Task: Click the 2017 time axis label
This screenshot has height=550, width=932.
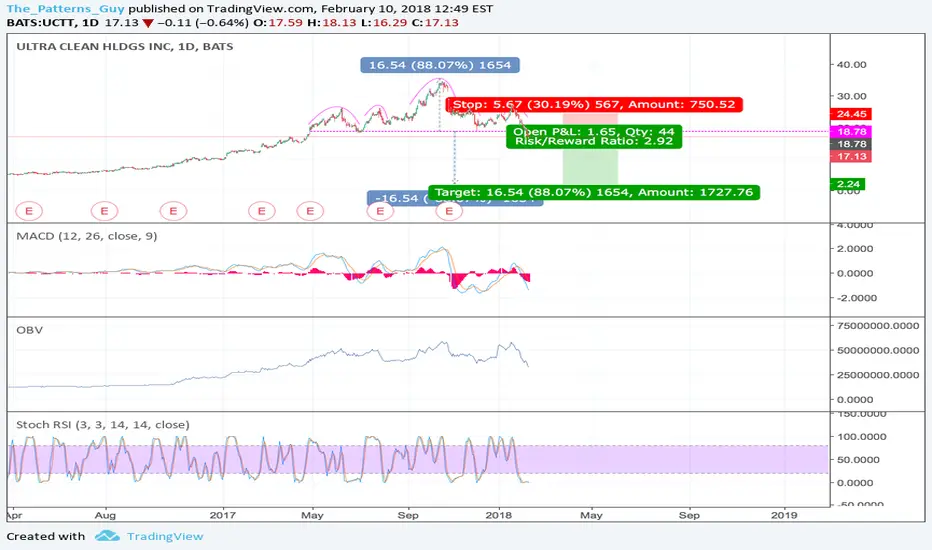Action: pyautogui.click(x=222, y=515)
